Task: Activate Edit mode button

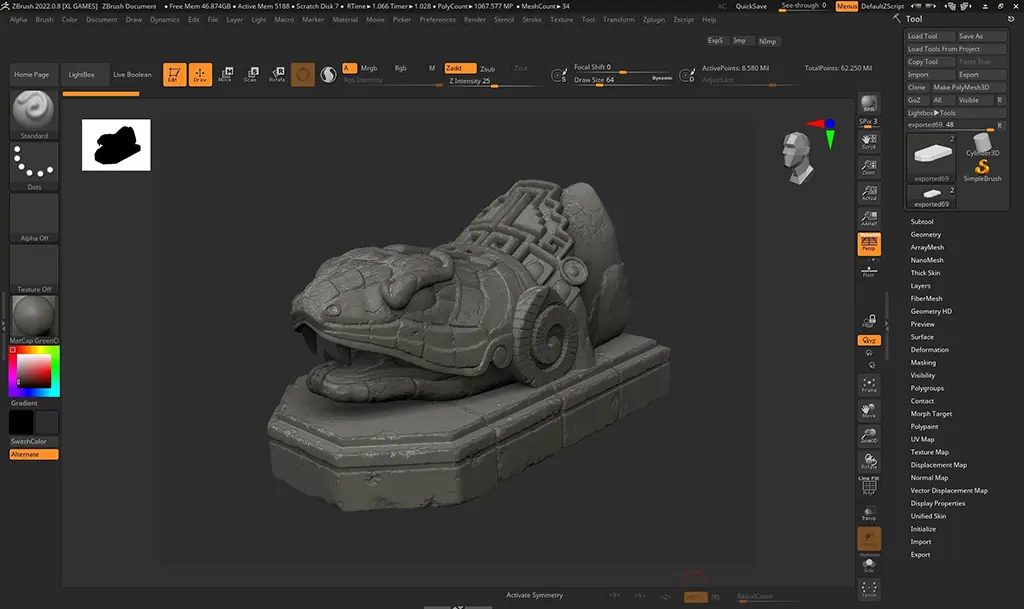Action: [x=174, y=74]
